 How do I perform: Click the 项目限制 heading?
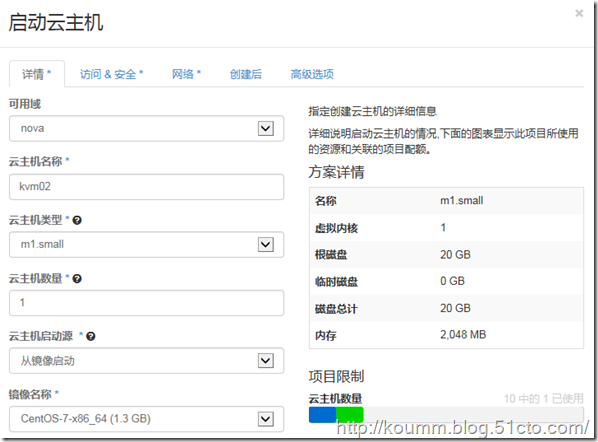click(336, 376)
